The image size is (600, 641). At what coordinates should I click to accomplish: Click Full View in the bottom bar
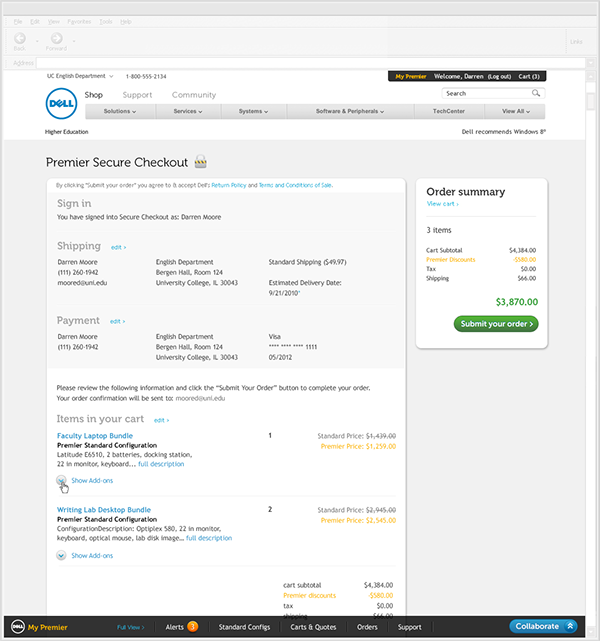pos(130,627)
